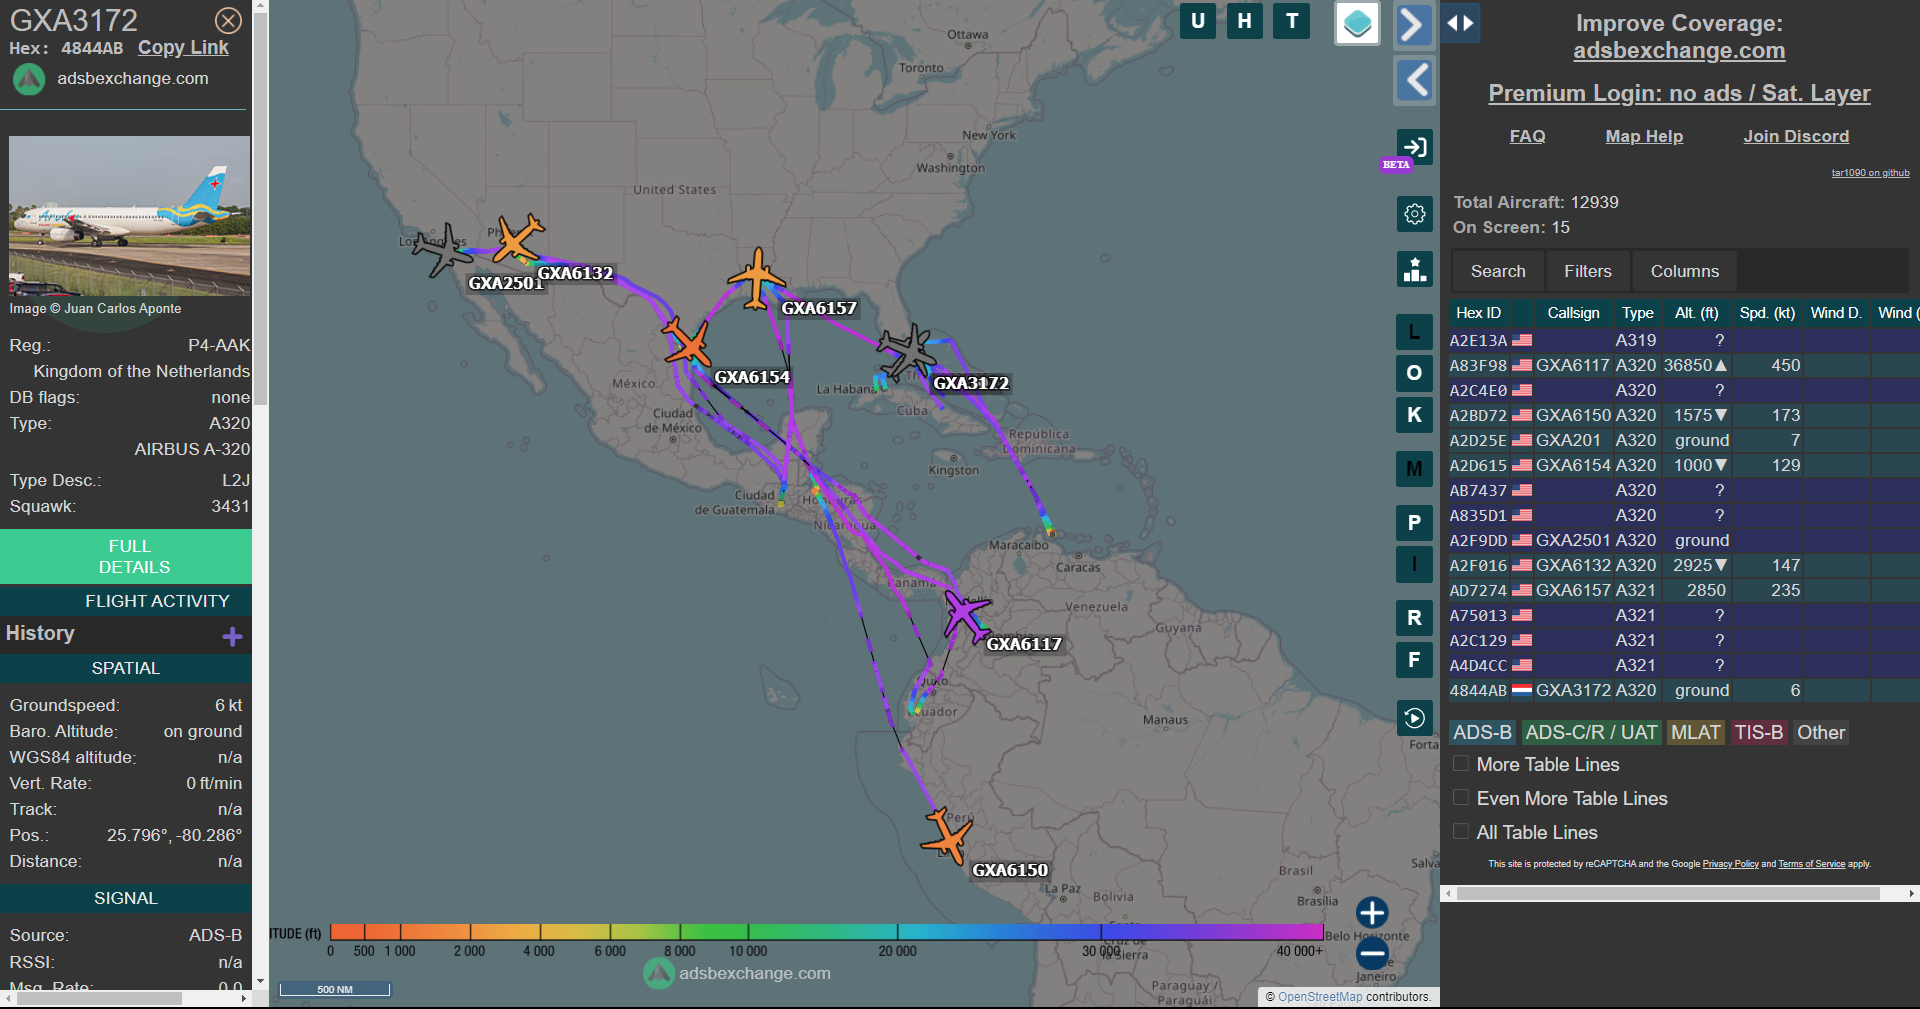Open the Join Discord link
The height and width of the screenshot is (1009, 1920).
(1796, 136)
